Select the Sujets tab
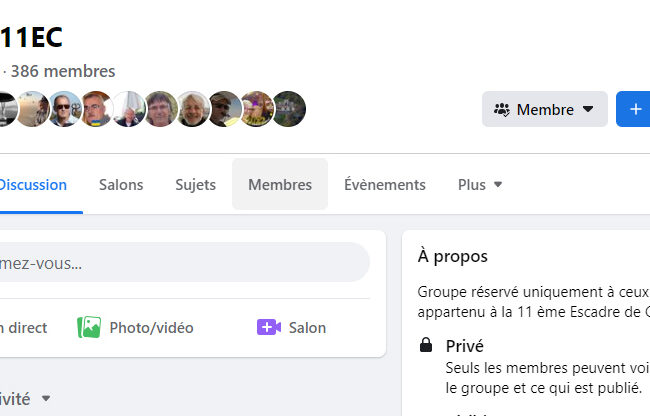 pos(195,185)
